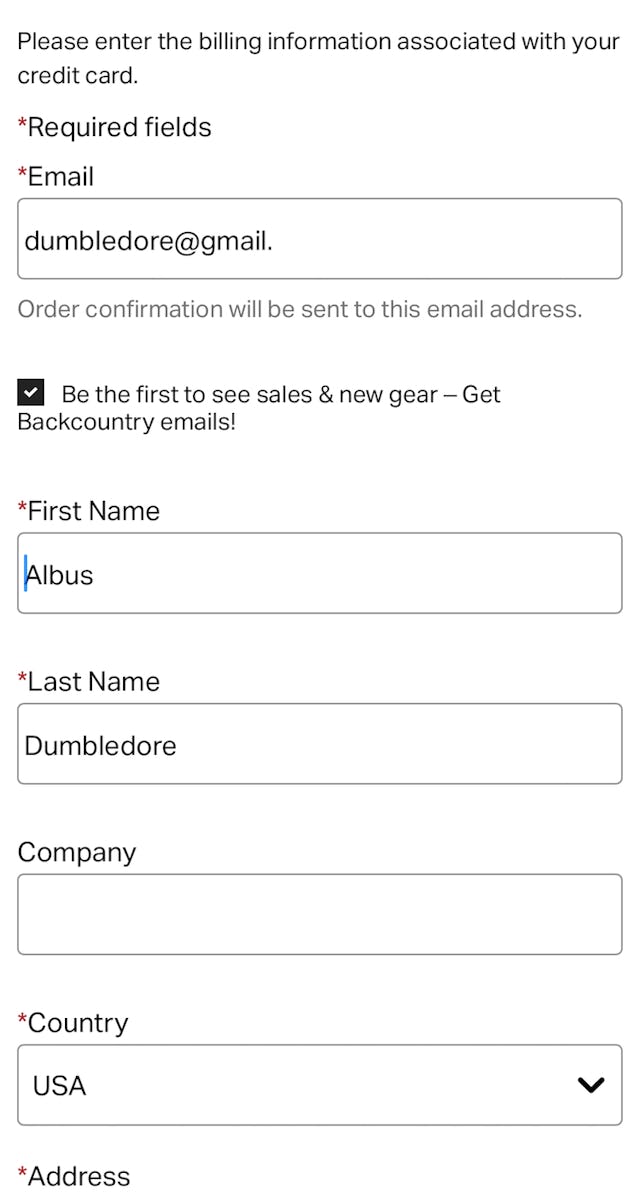Click the Dumbledore text in Last Name
This screenshot has width=640, height=1197.
[x=100, y=744]
